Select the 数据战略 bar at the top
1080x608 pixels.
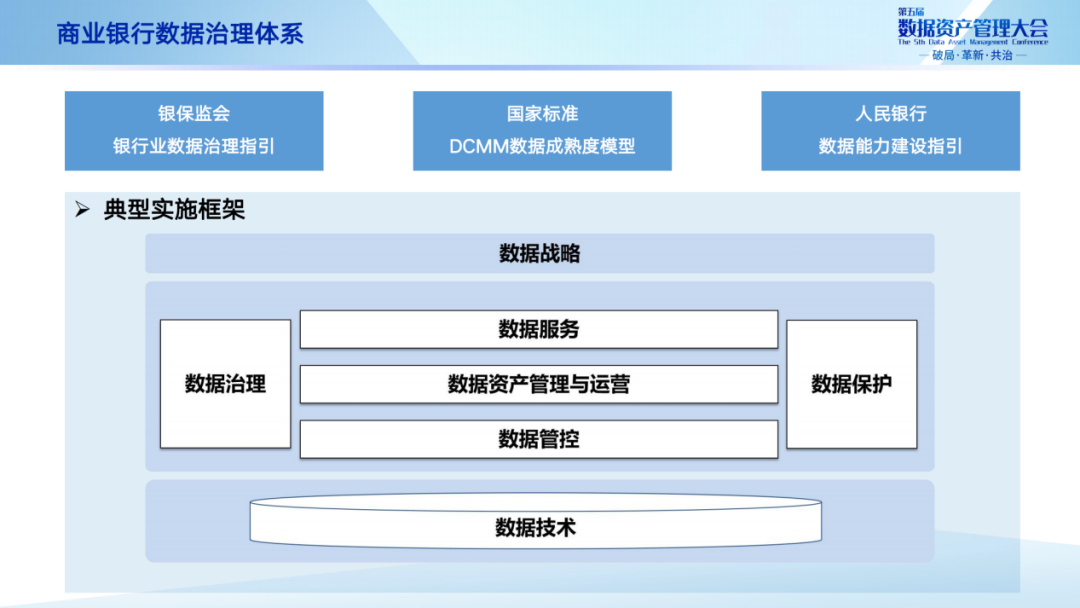(539, 253)
